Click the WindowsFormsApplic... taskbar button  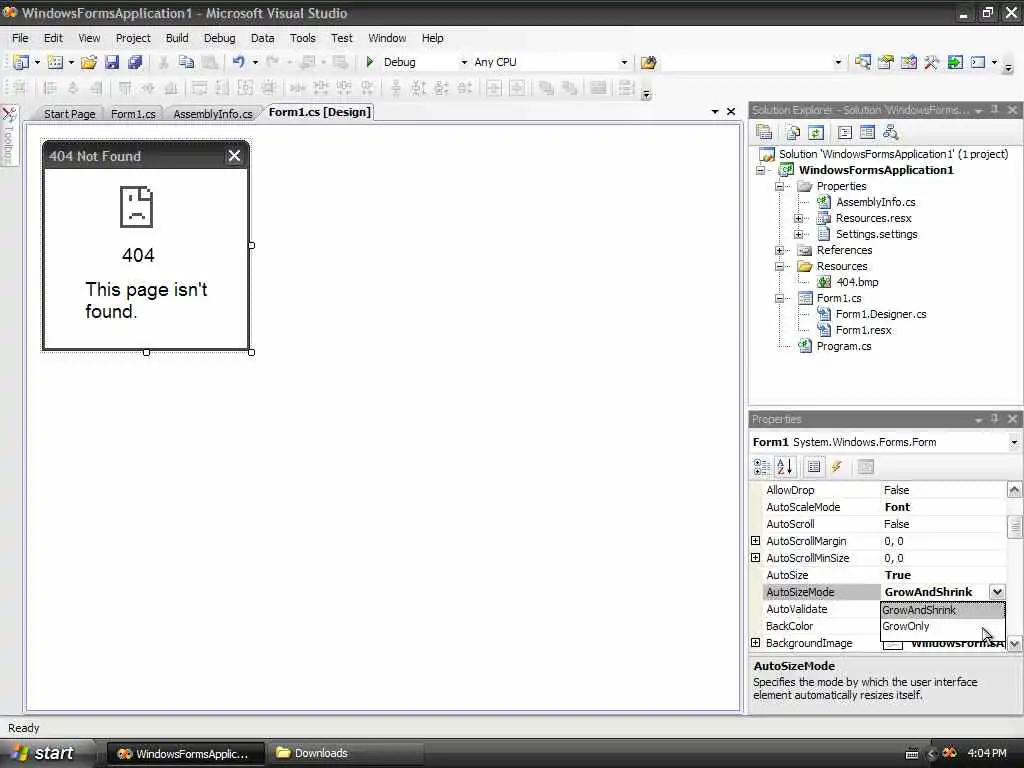pyautogui.click(x=185, y=753)
